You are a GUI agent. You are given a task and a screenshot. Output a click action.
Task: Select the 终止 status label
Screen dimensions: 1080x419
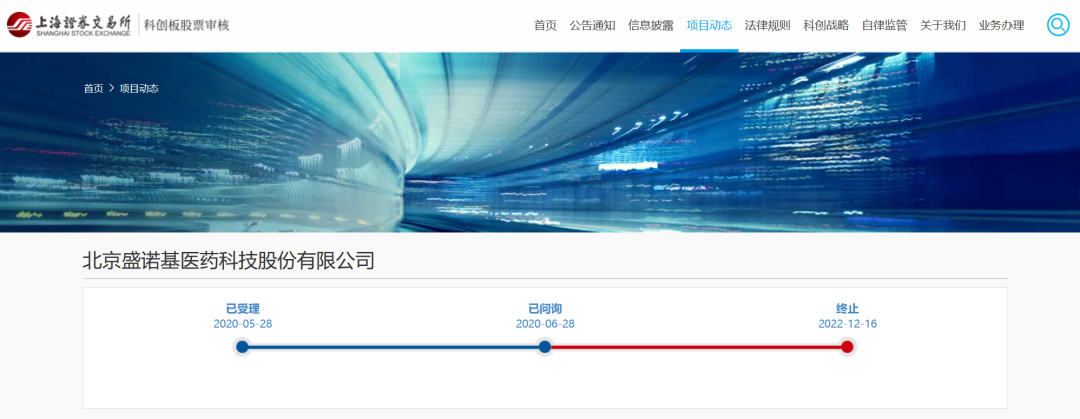point(848,309)
